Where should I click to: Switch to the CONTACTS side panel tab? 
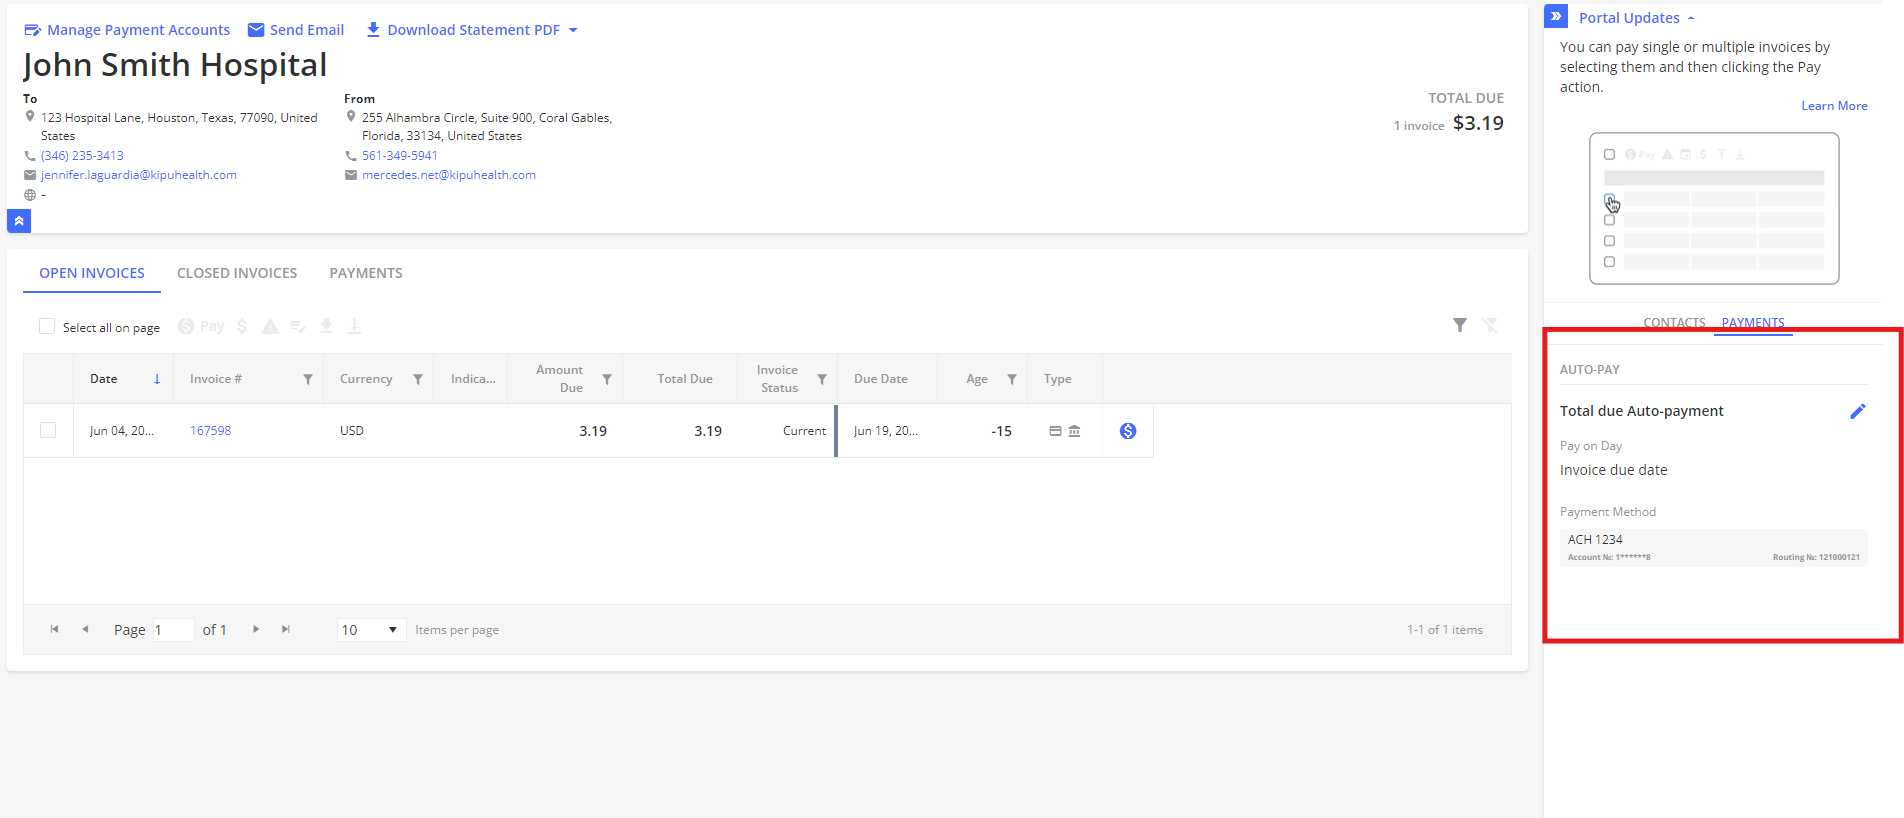1674,322
